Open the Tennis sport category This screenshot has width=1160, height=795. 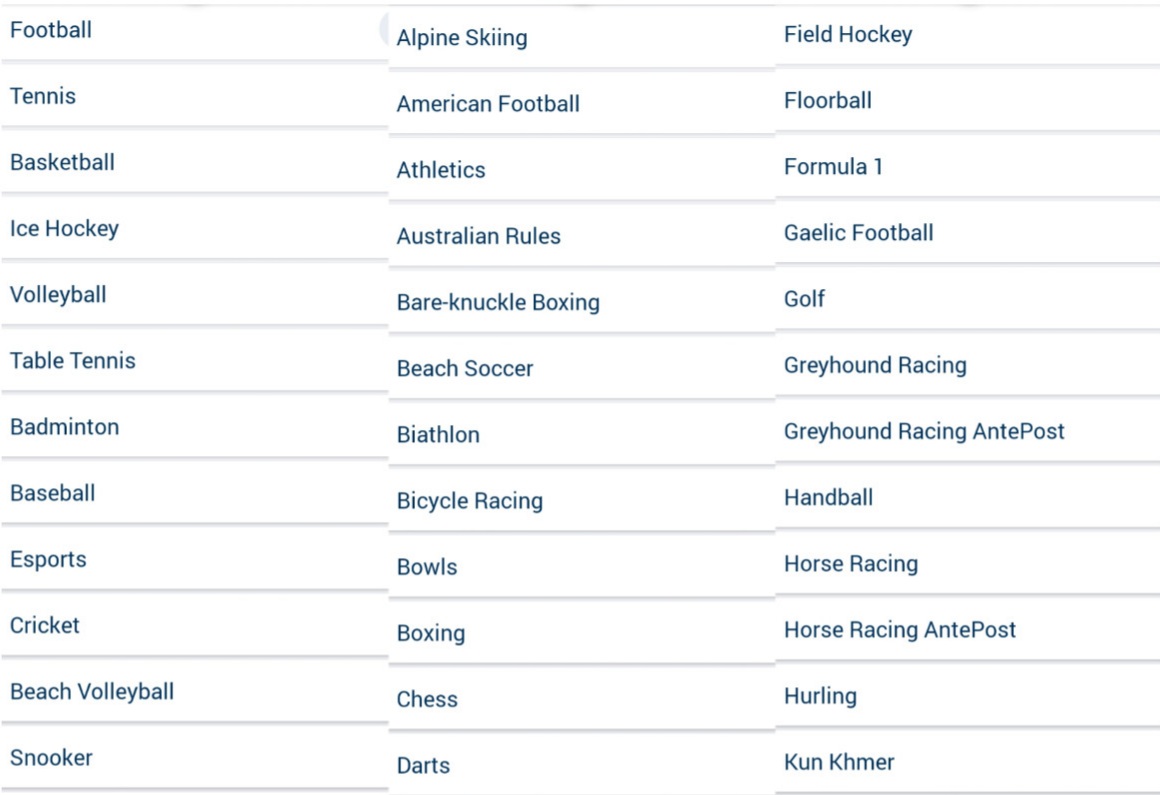pyautogui.click(x=43, y=96)
